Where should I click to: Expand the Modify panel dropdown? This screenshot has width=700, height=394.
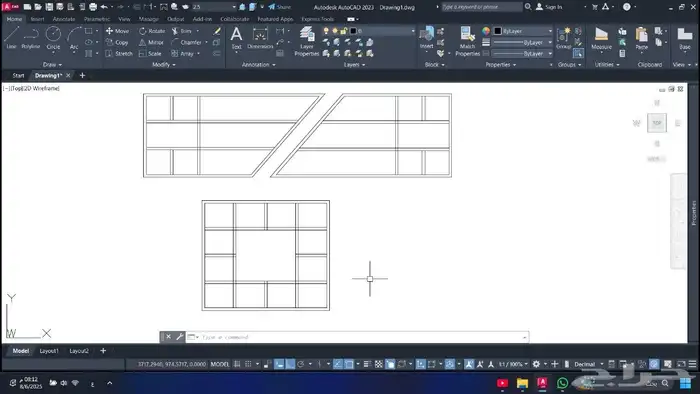tap(164, 65)
